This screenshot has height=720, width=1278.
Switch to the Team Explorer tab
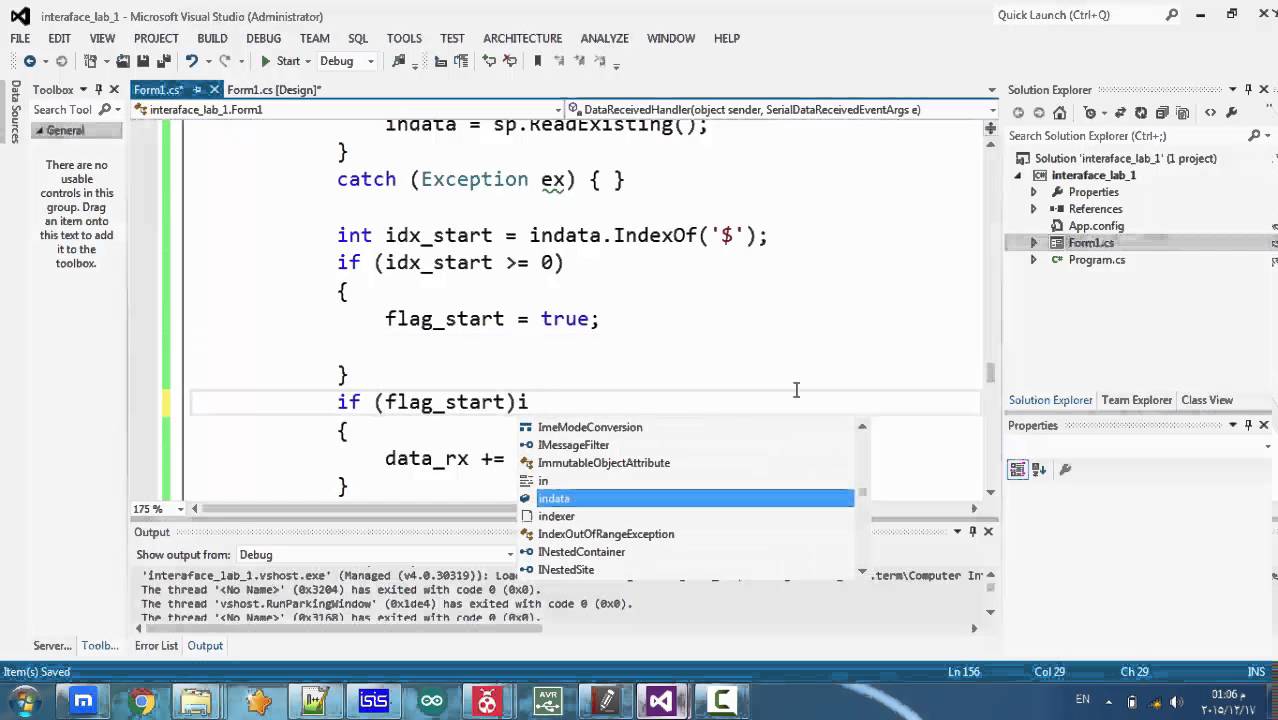1136,400
